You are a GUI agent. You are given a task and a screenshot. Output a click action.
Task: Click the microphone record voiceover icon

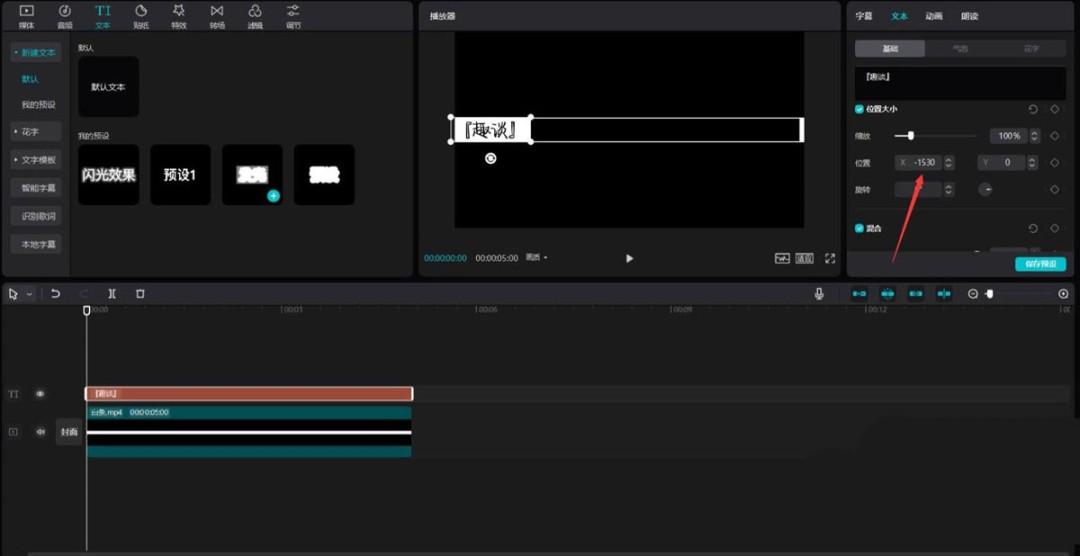point(819,294)
